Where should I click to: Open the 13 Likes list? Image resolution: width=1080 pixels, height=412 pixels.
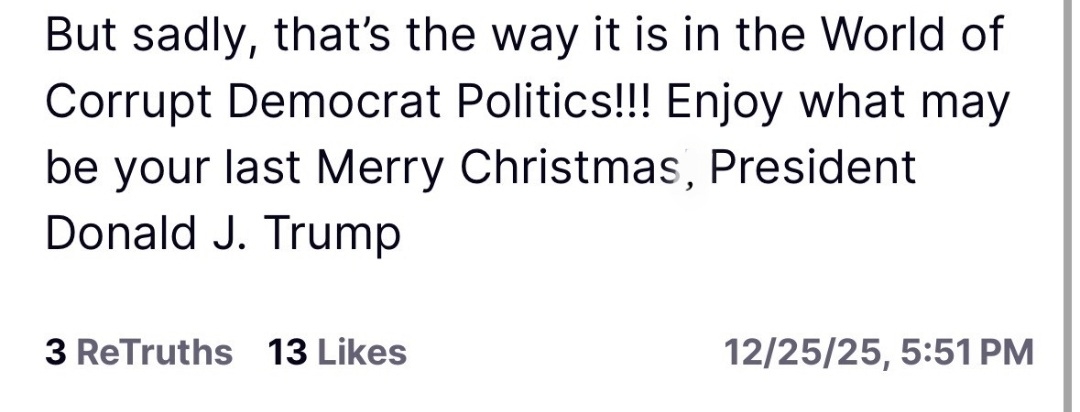point(337,352)
